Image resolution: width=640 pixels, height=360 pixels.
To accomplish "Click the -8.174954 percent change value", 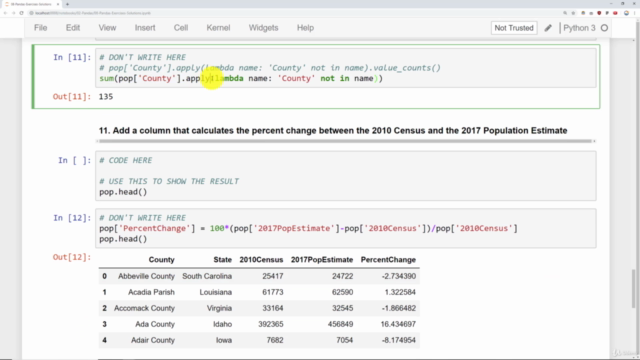I will point(398,340).
